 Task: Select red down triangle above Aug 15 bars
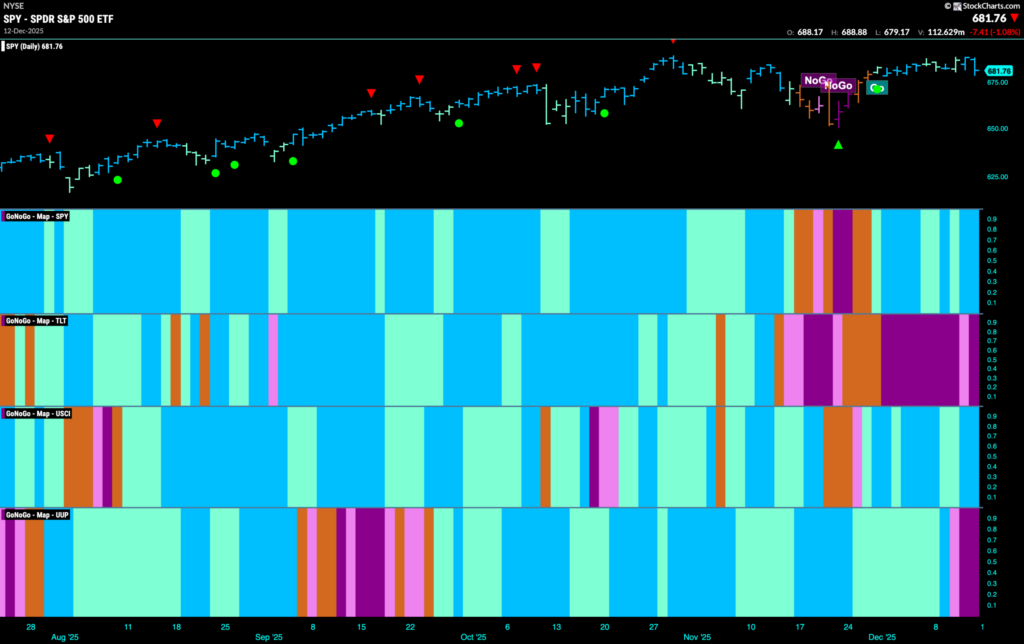[157, 123]
